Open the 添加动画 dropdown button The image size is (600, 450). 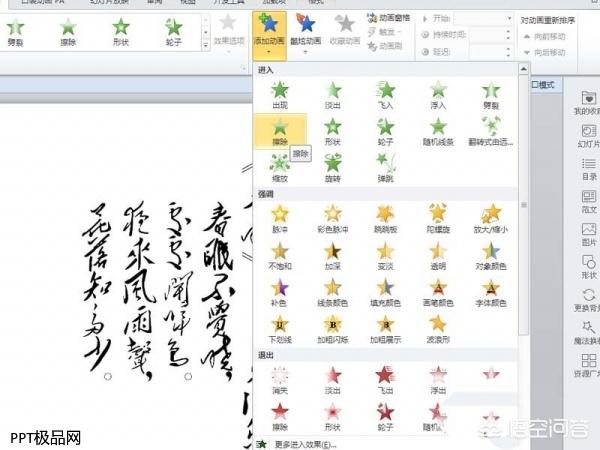pyautogui.click(x=269, y=35)
